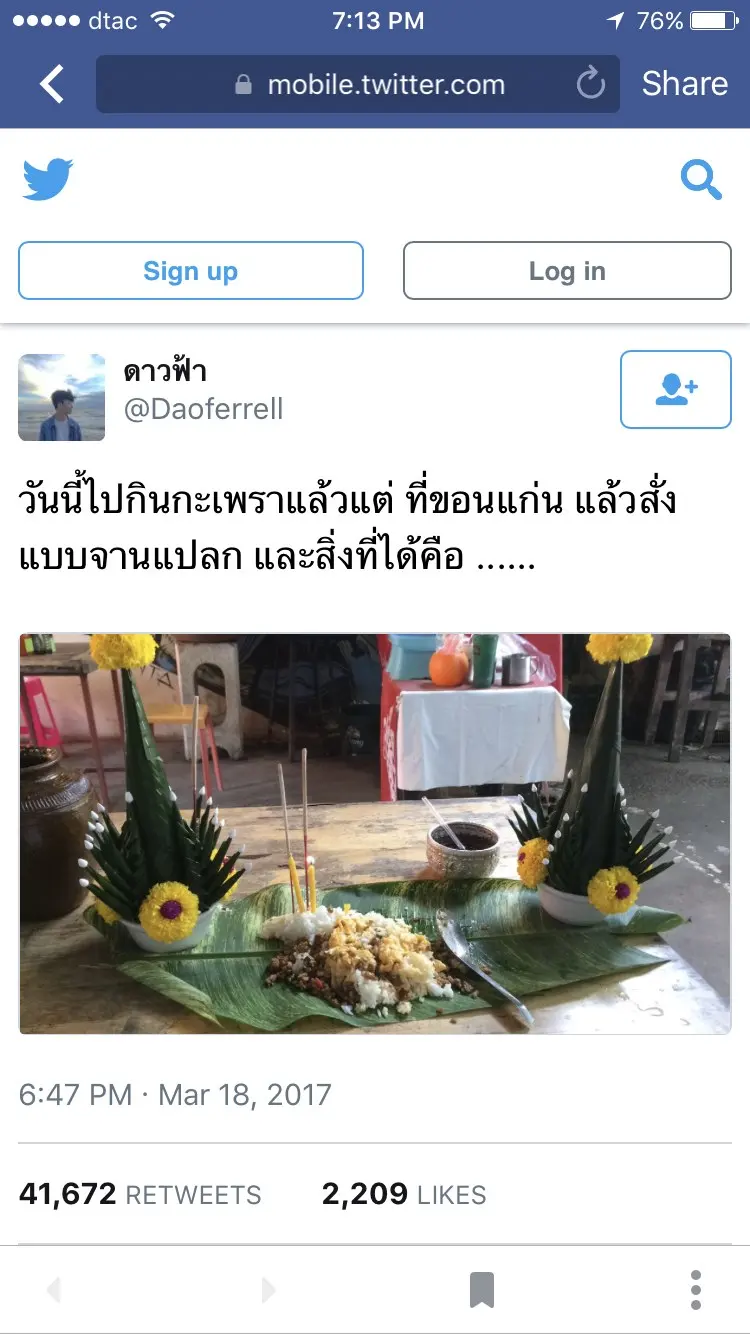The image size is (750, 1334).
Task: Open Twitter search magnifier icon
Action: coord(701,180)
